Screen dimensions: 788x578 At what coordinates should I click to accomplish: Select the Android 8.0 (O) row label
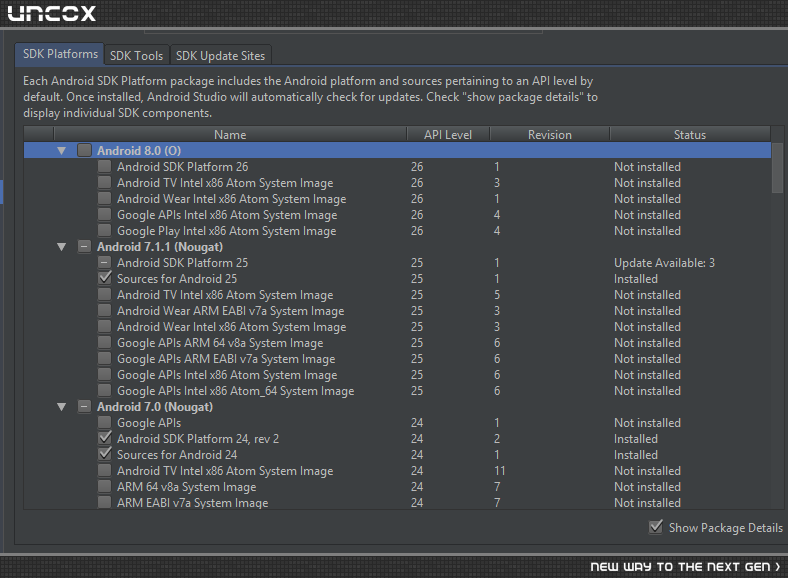tap(139, 151)
